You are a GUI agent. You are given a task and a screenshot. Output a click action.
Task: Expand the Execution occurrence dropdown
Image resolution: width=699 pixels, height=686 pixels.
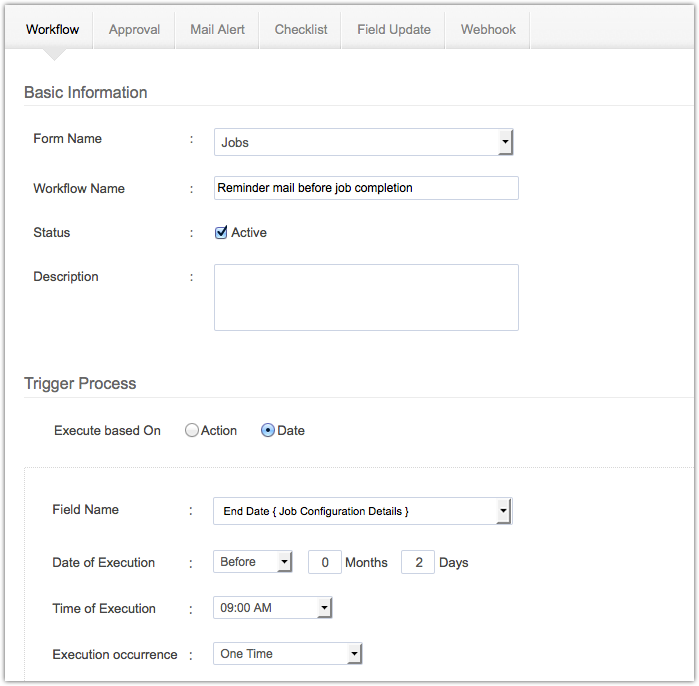pos(287,654)
